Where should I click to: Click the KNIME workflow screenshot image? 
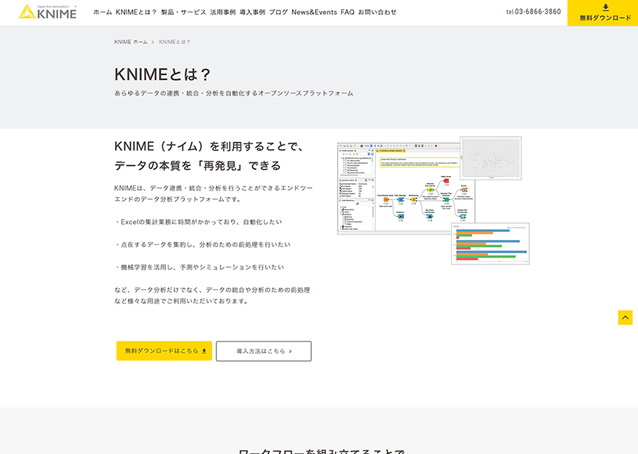click(x=406, y=189)
